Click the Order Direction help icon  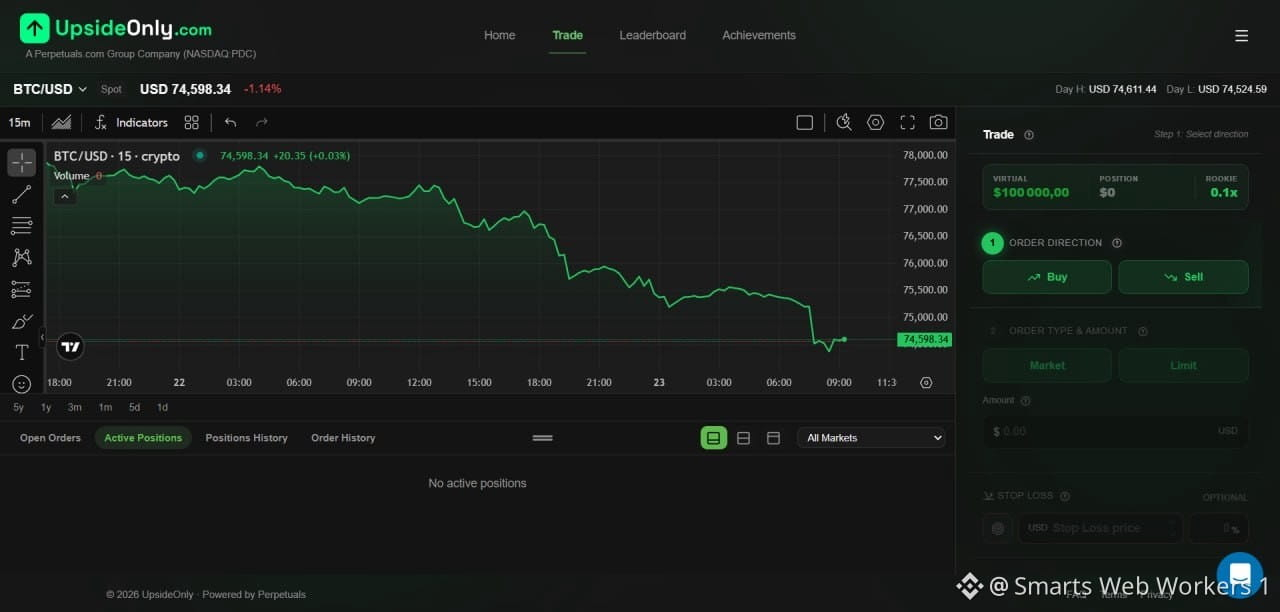(1117, 243)
